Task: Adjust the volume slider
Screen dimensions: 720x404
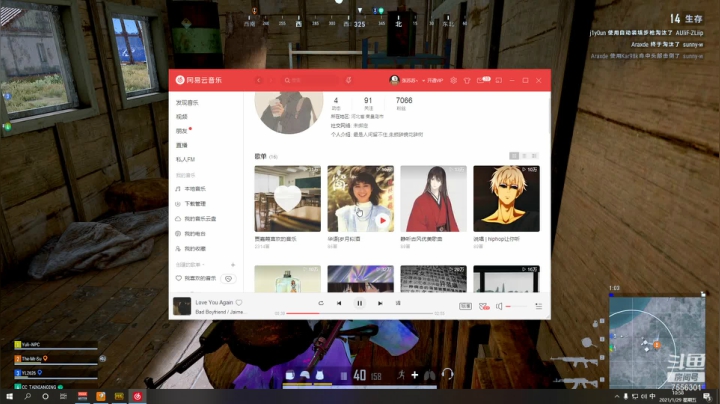Action: [516, 306]
